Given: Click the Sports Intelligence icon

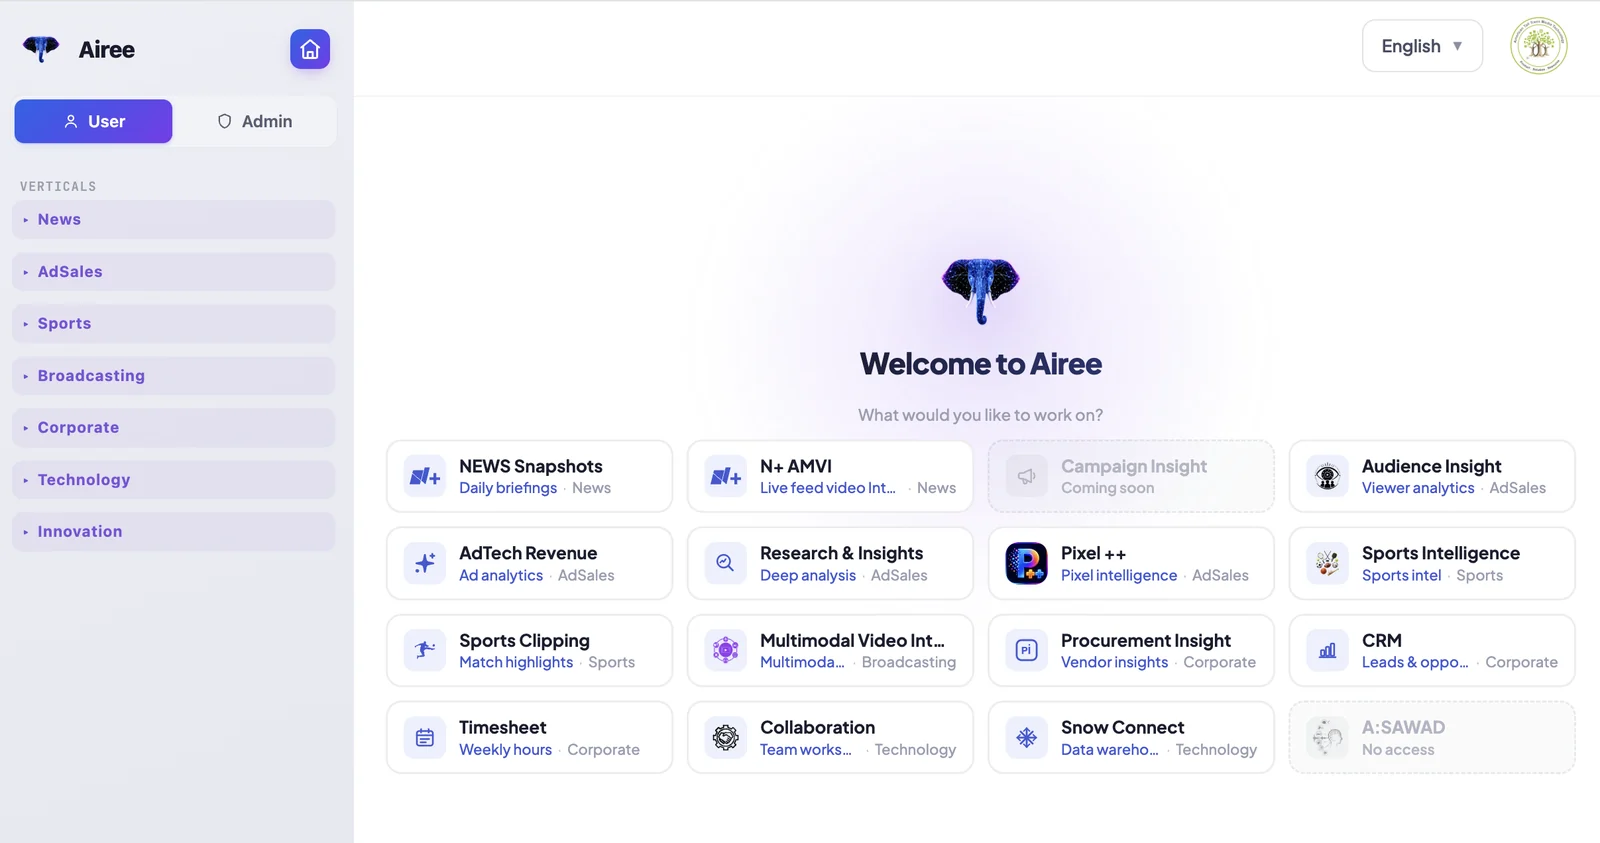Looking at the screenshot, I should (1328, 564).
